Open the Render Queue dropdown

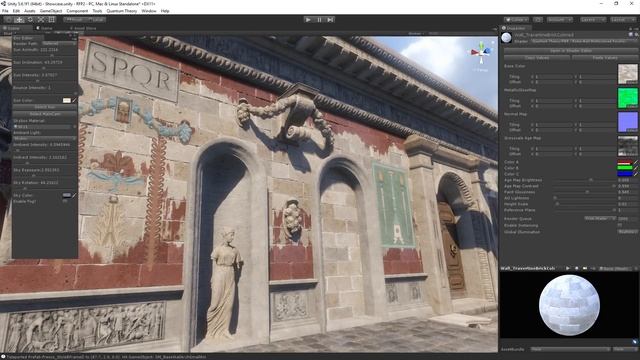[x=600, y=219]
